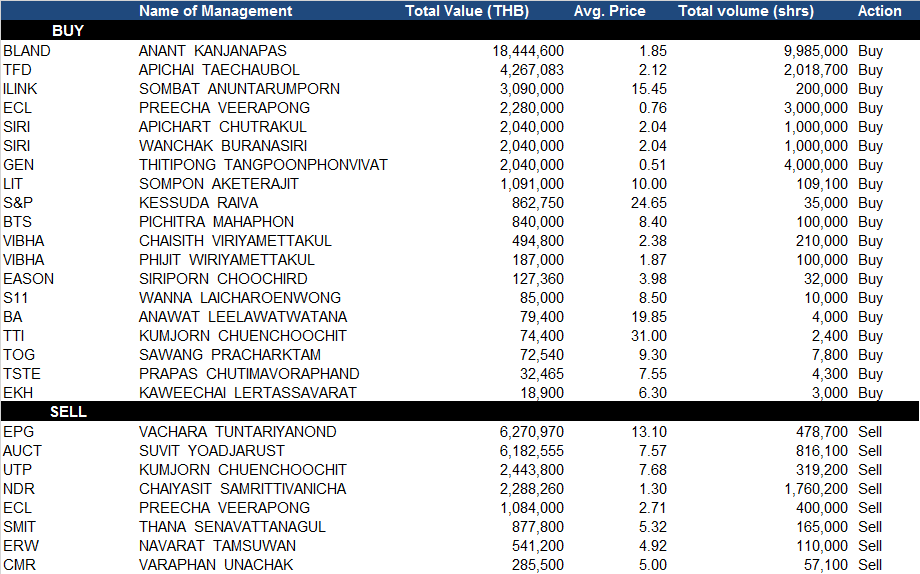The image size is (920, 574).
Task: Click the 'Total Value (THB)' column header
Action: (x=467, y=11)
